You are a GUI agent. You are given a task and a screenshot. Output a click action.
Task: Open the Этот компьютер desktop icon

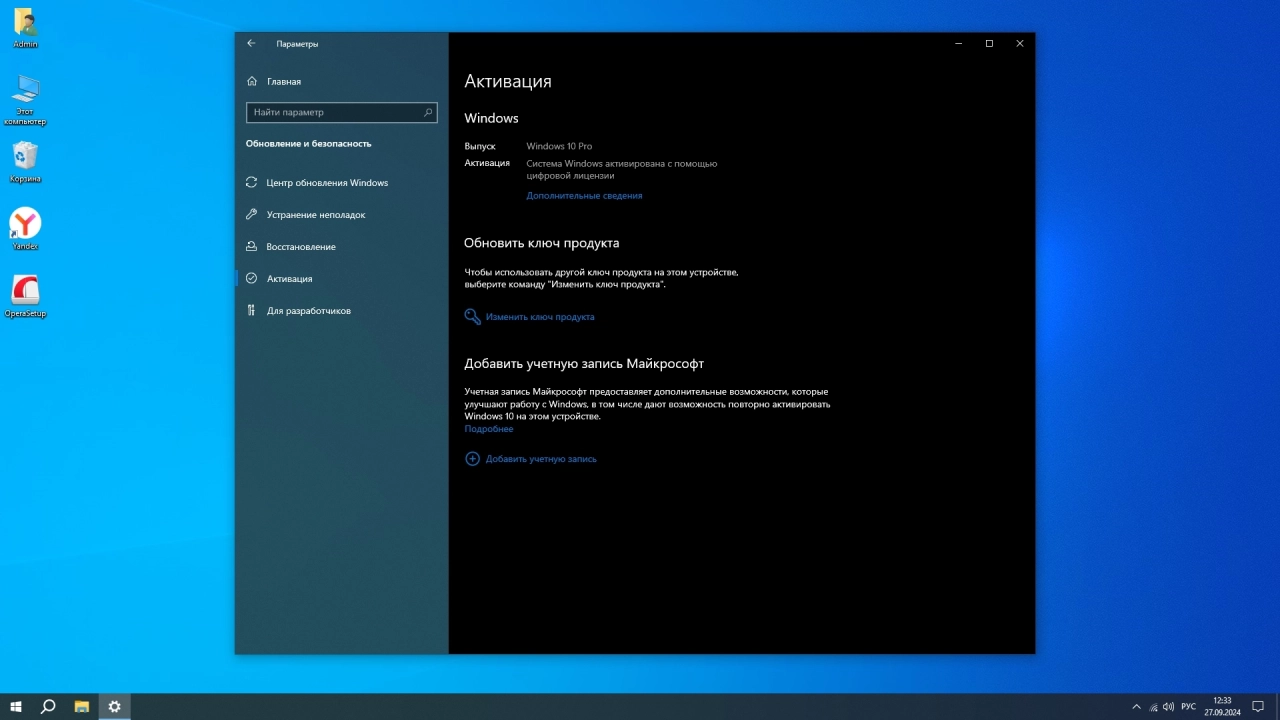click(x=25, y=98)
